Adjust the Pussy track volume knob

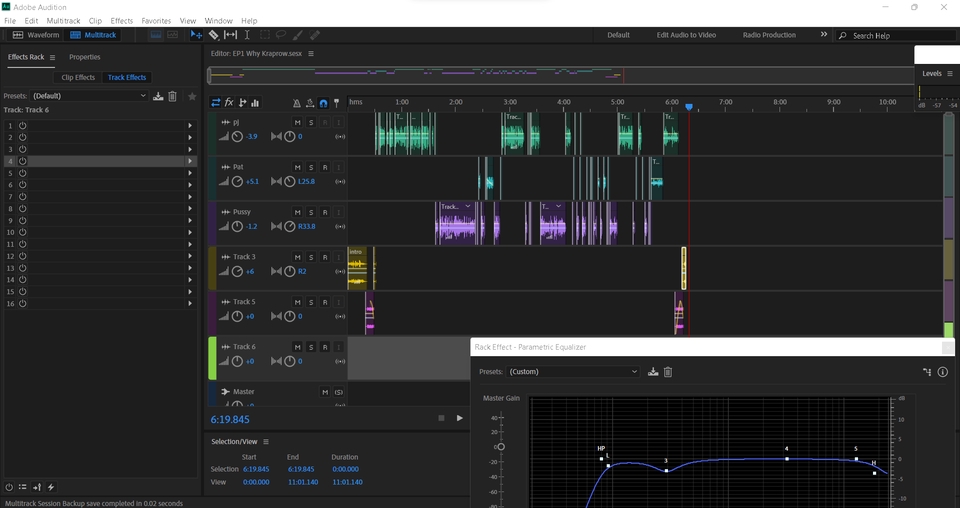(237, 227)
